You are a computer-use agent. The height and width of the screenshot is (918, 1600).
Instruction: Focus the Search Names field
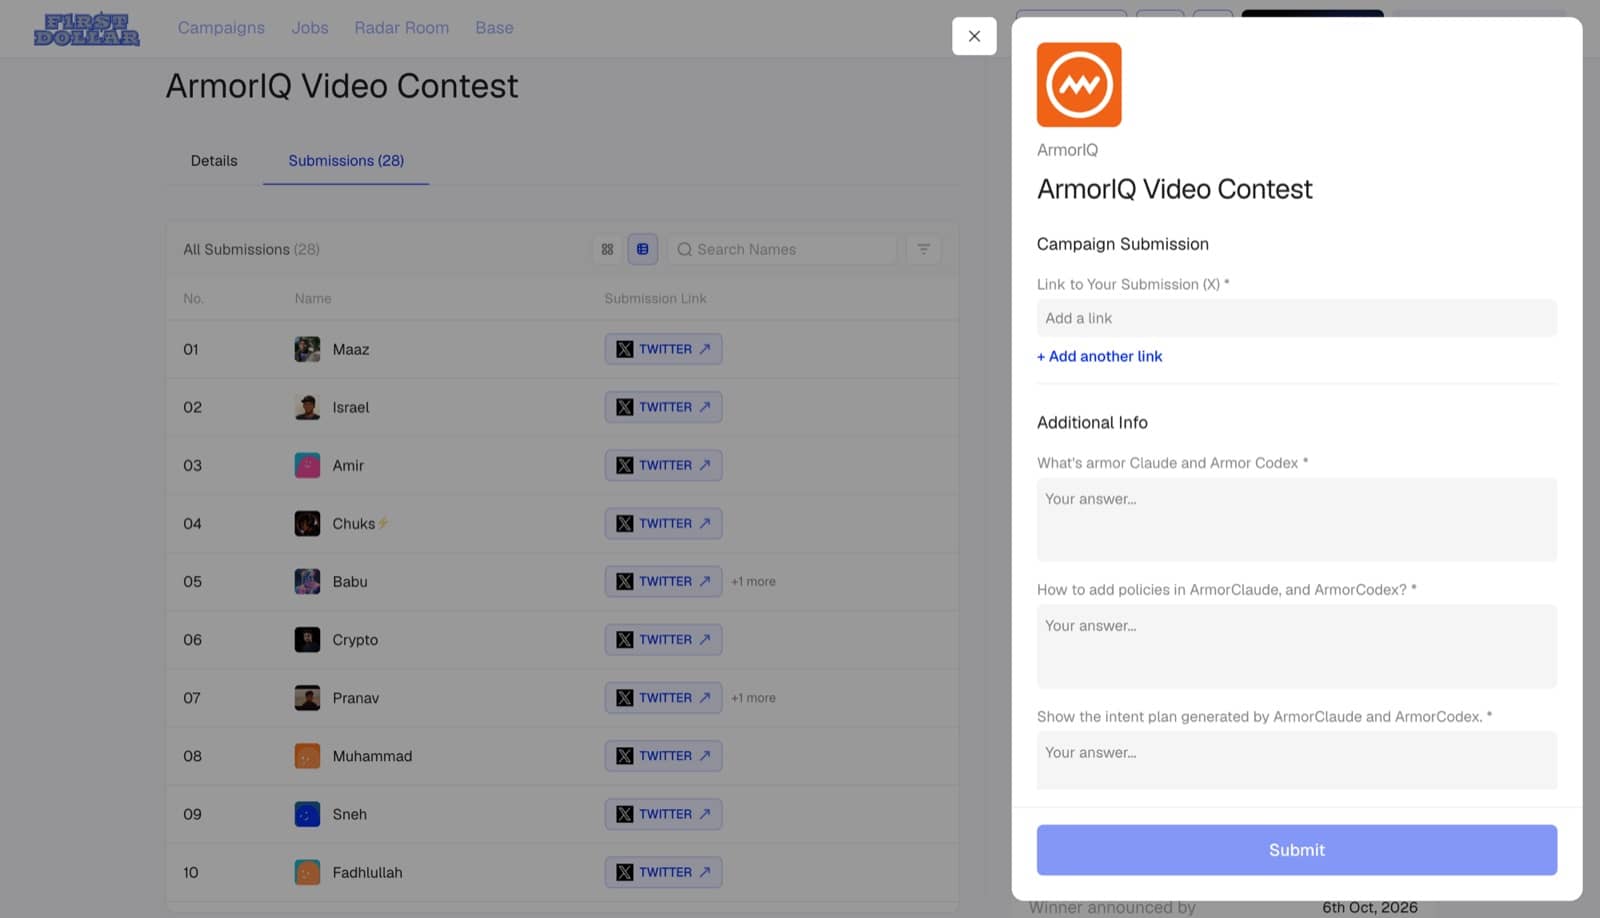click(782, 249)
